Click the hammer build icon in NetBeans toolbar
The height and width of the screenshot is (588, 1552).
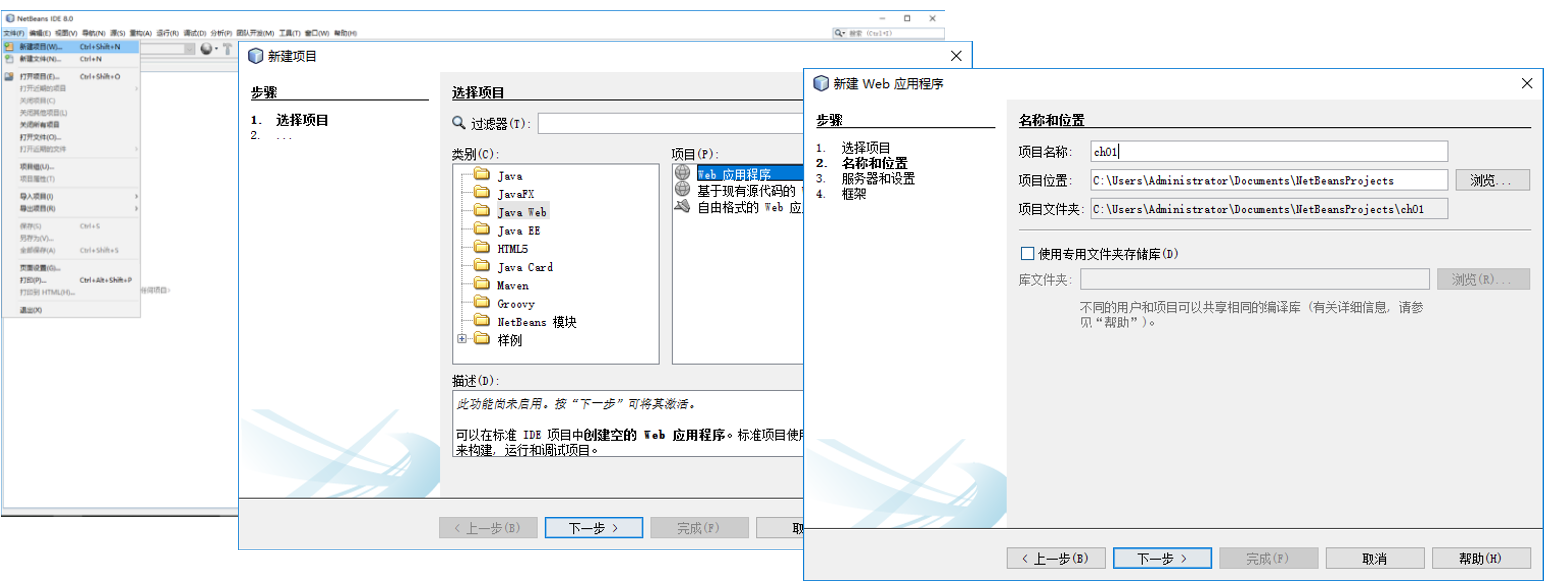pos(227,48)
